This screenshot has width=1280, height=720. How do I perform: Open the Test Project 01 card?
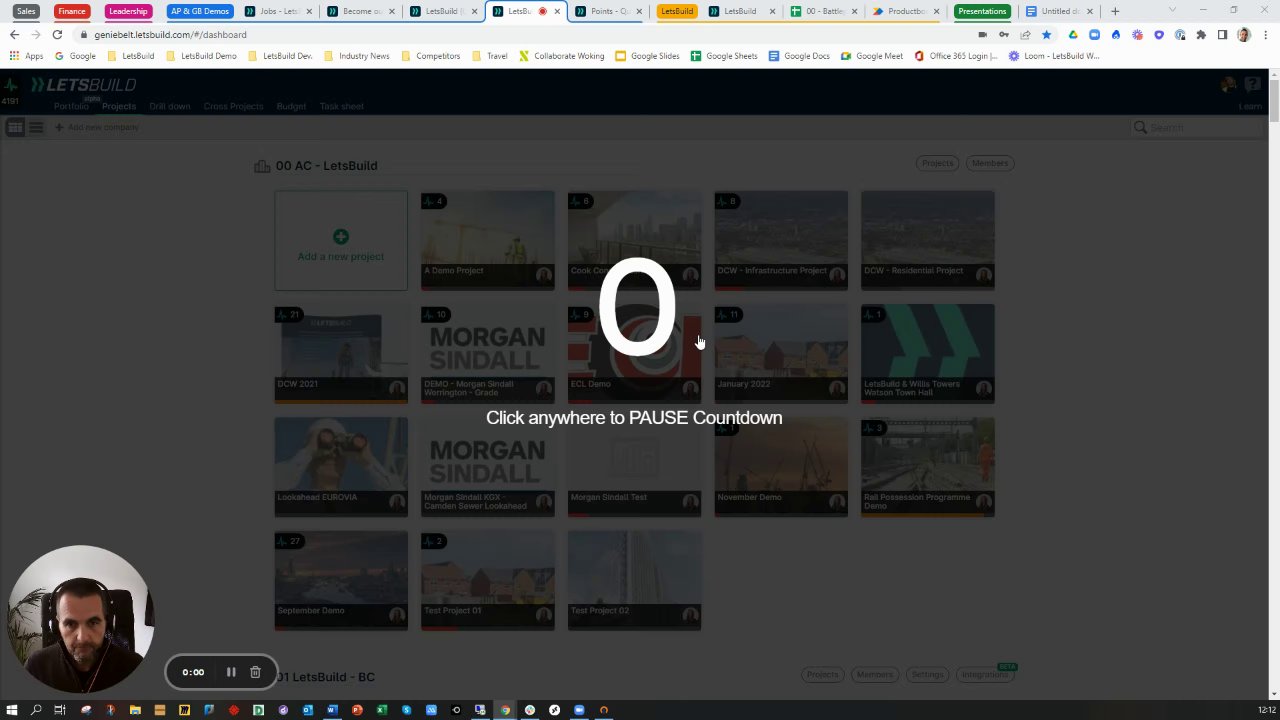click(488, 580)
